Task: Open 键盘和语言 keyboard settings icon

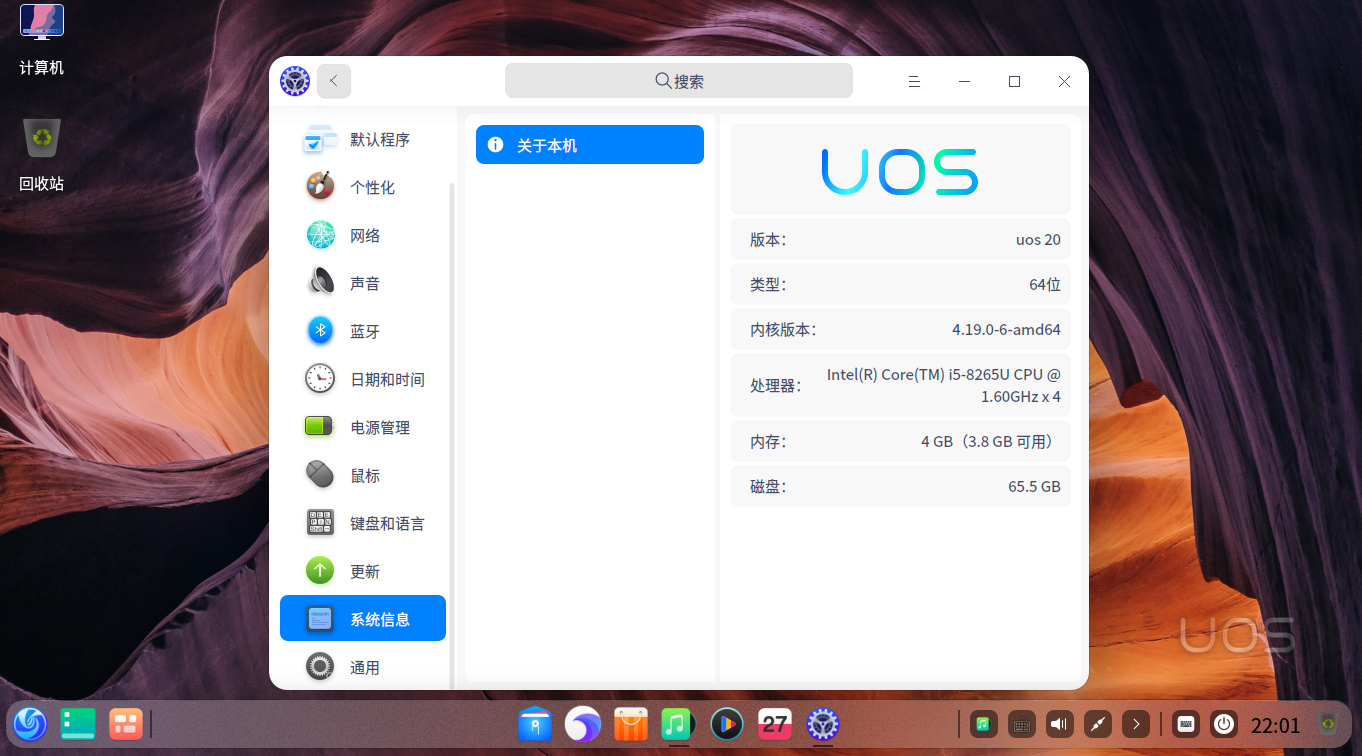Action: [x=320, y=523]
